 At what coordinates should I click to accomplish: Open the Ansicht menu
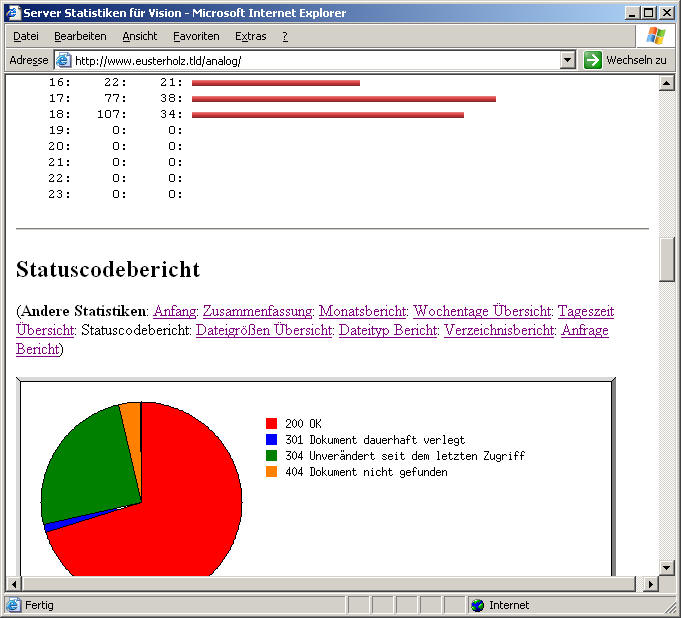140,36
